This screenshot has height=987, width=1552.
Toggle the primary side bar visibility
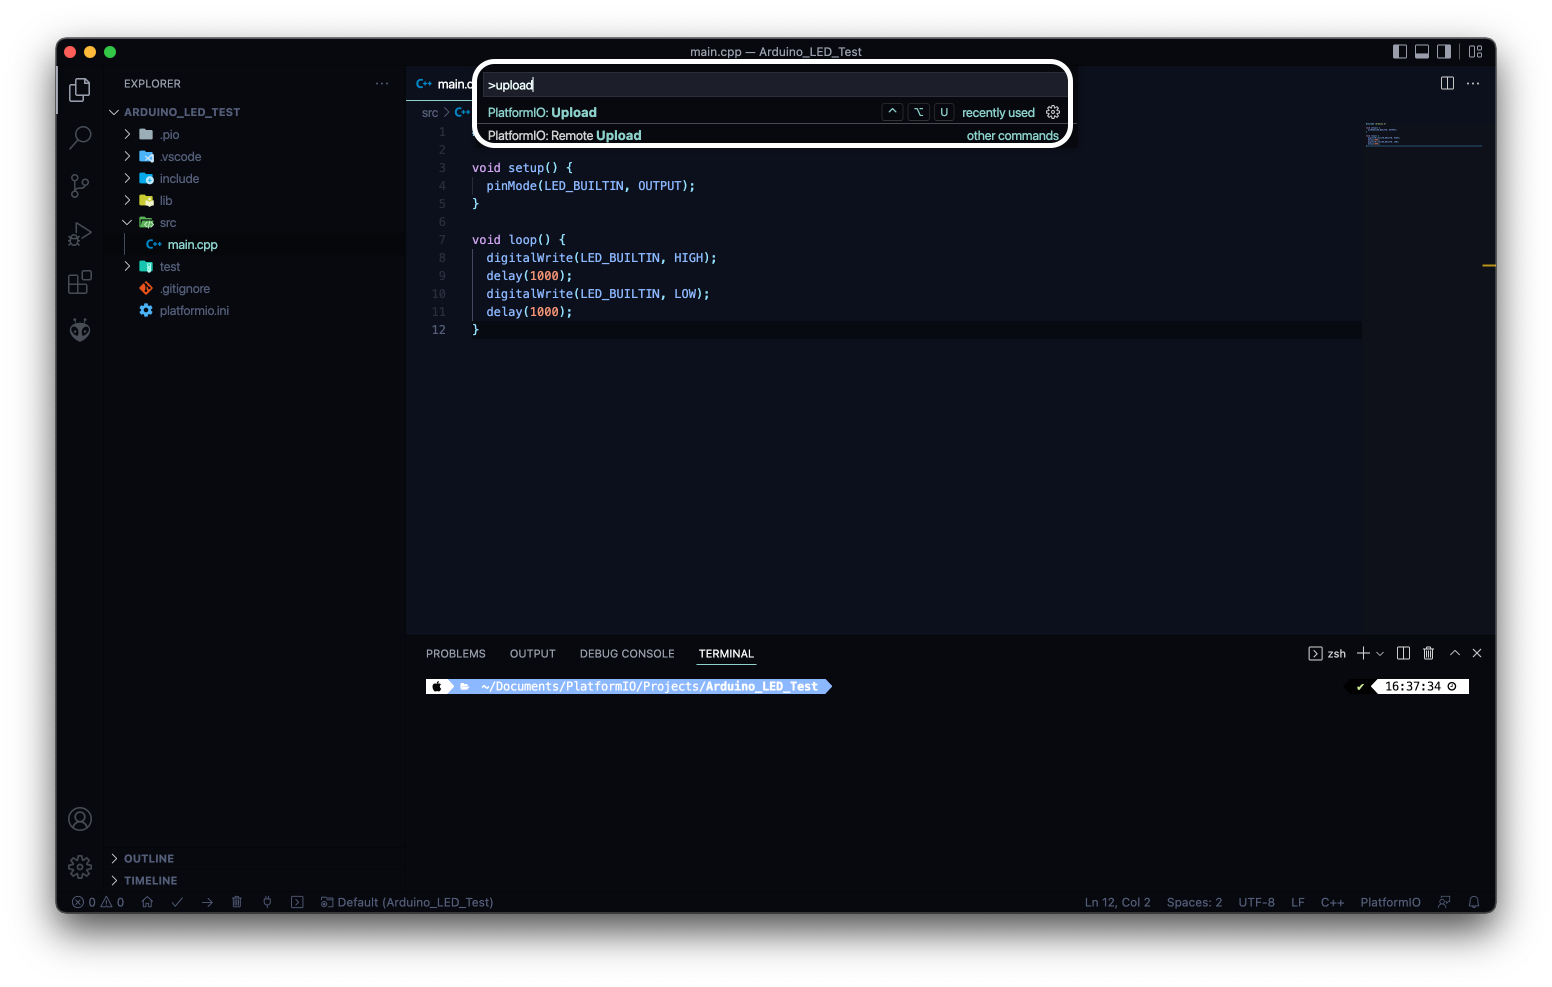[1400, 52]
